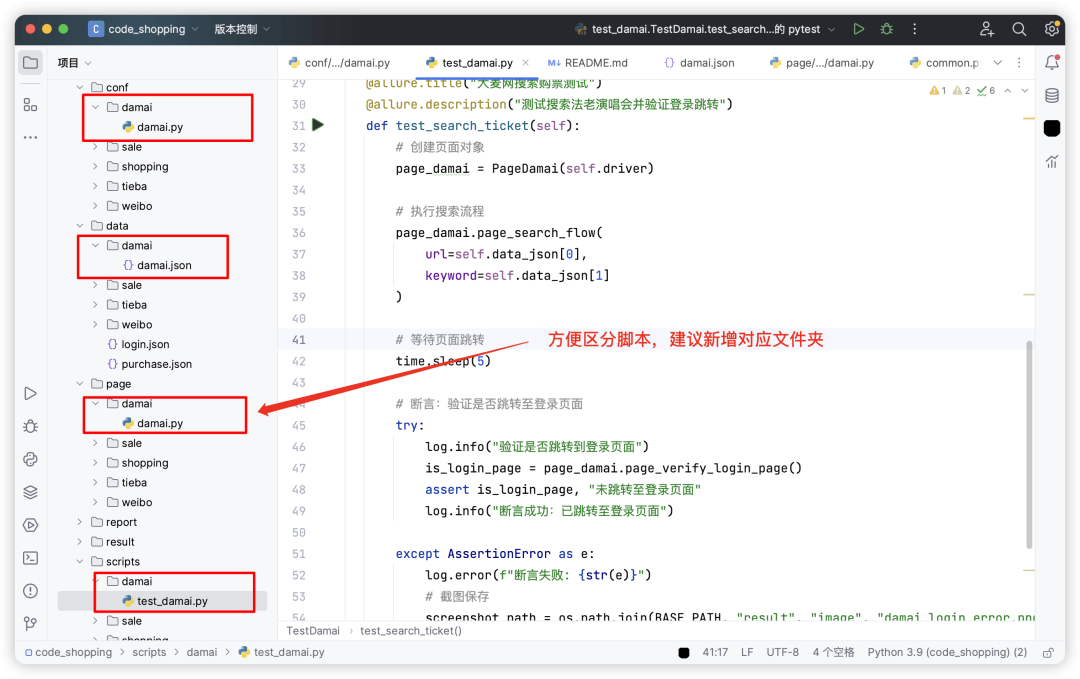Open inspection warnings summary widget
The image size is (1080, 679).
tap(962, 90)
